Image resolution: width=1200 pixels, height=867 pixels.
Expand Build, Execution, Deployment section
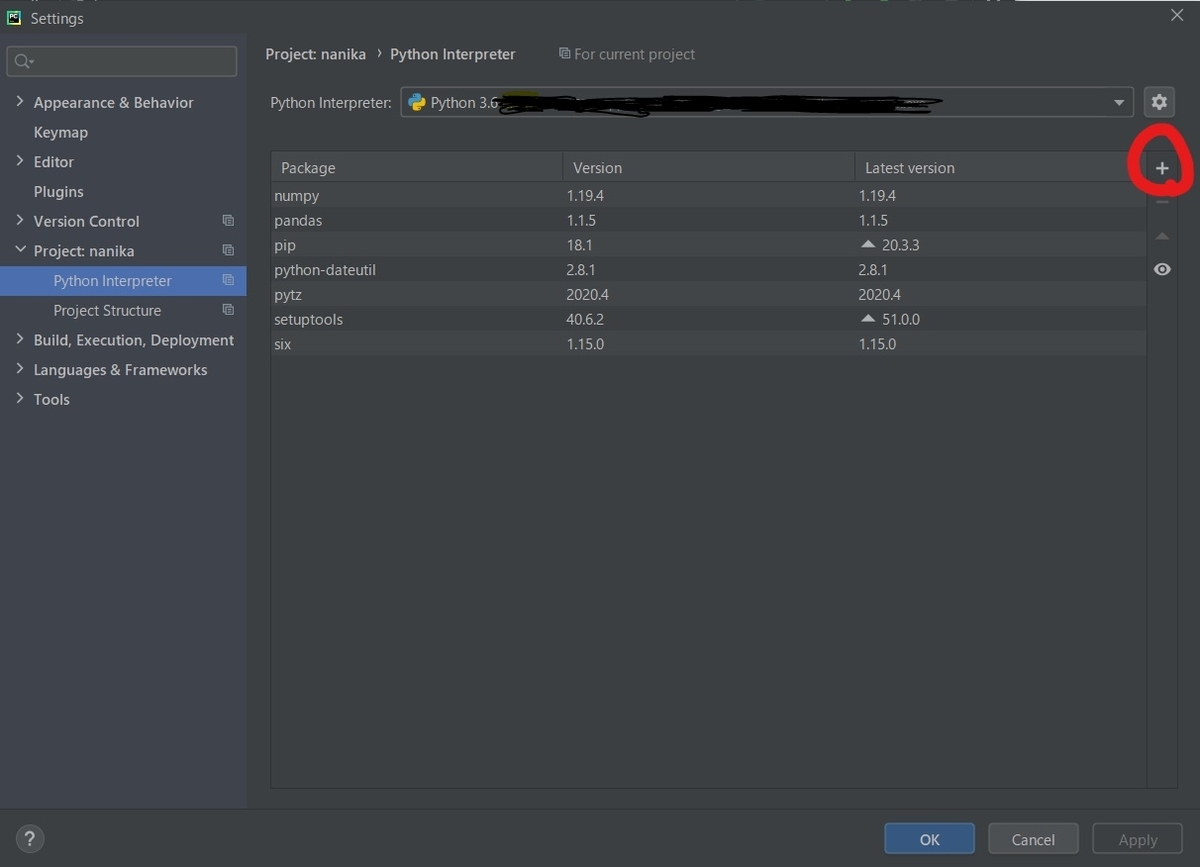(20, 340)
